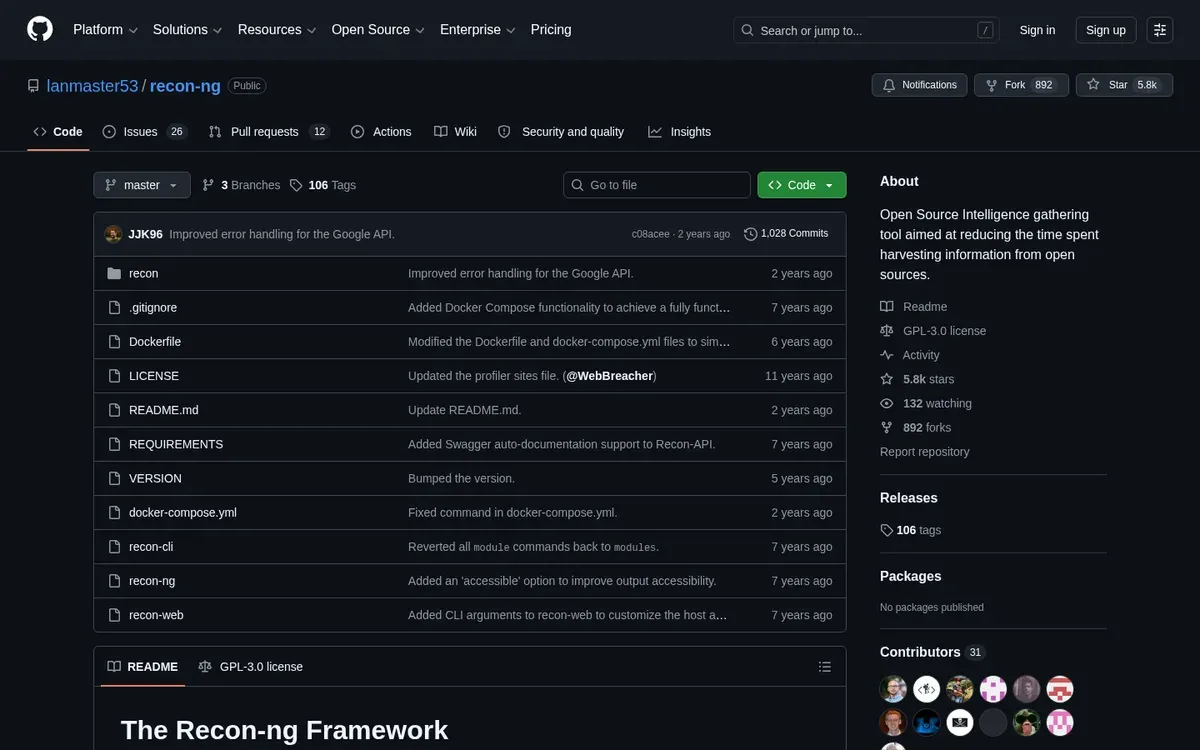Viewport: 1200px width, 750px height.
Task: View the 1,028 Commits history
Action: point(786,234)
